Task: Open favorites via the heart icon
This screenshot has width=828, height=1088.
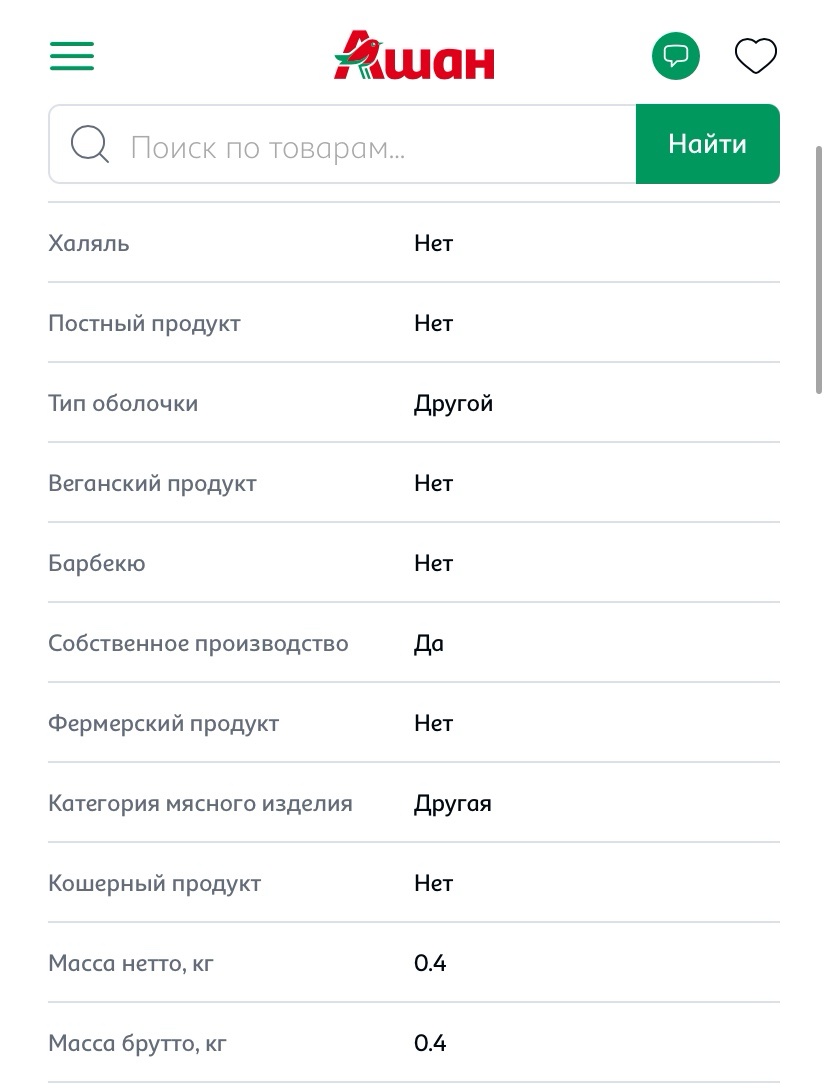Action: pyautogui.click(x=755, y=56)
